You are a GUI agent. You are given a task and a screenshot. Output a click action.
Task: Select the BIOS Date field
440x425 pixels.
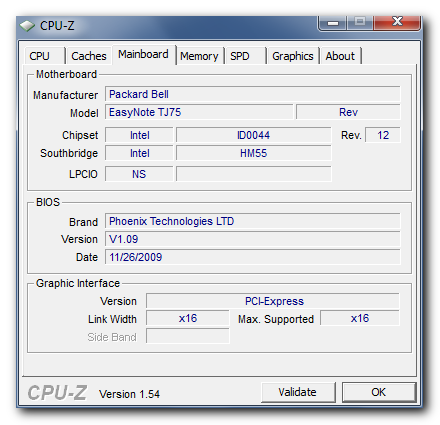[253, 257]
